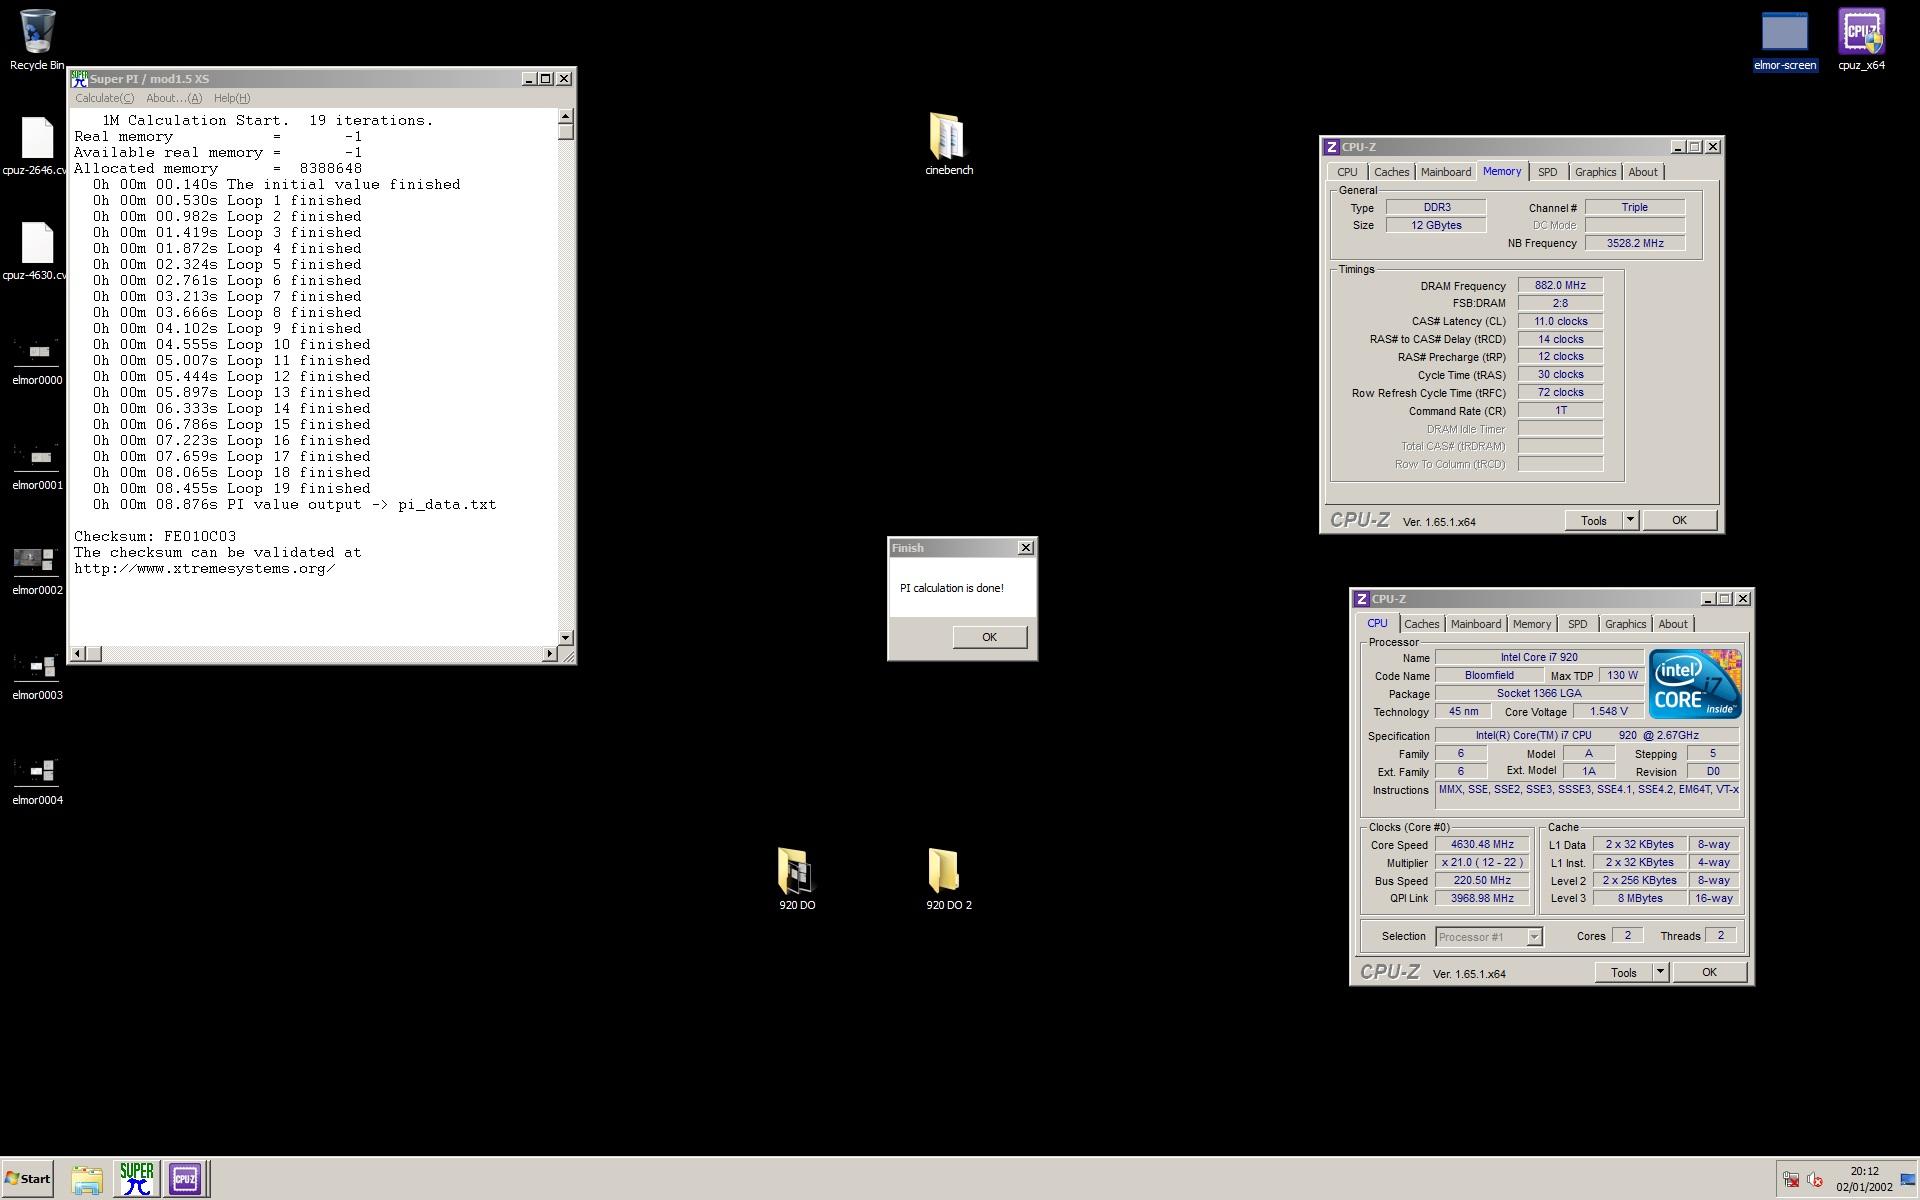Open Windows Explorer from the taskbar
This screenshot has height=1200, width=1920.
coord(87,1180)
